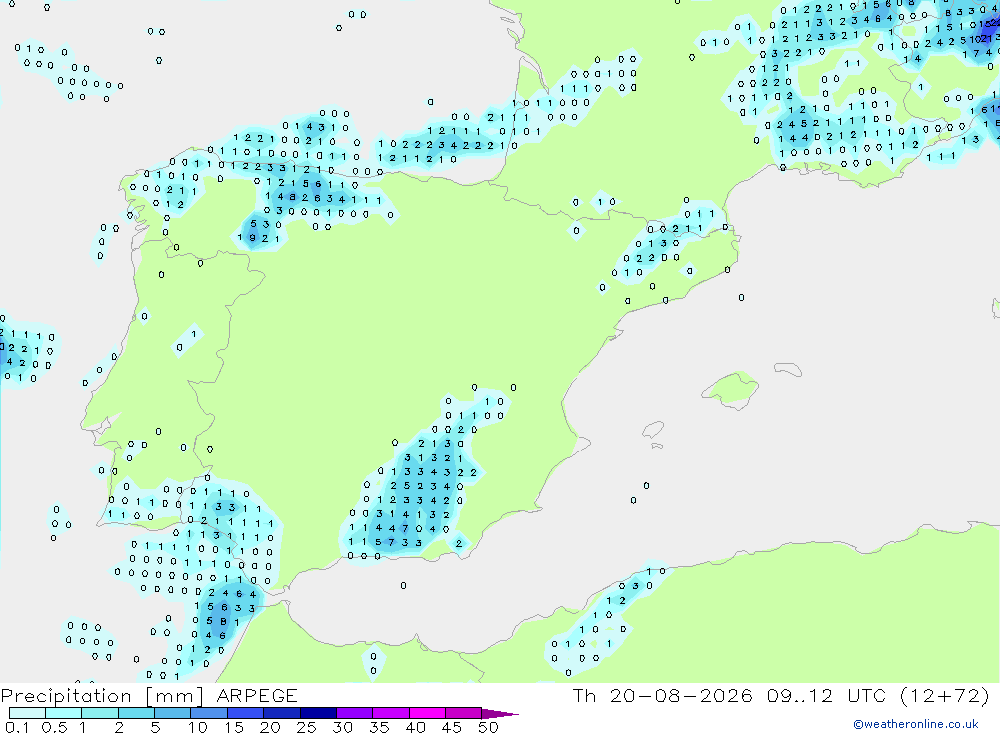1000x733 pixels.
Task: Click the date 'Th 20-08-2026'
Action: [663, 696]
